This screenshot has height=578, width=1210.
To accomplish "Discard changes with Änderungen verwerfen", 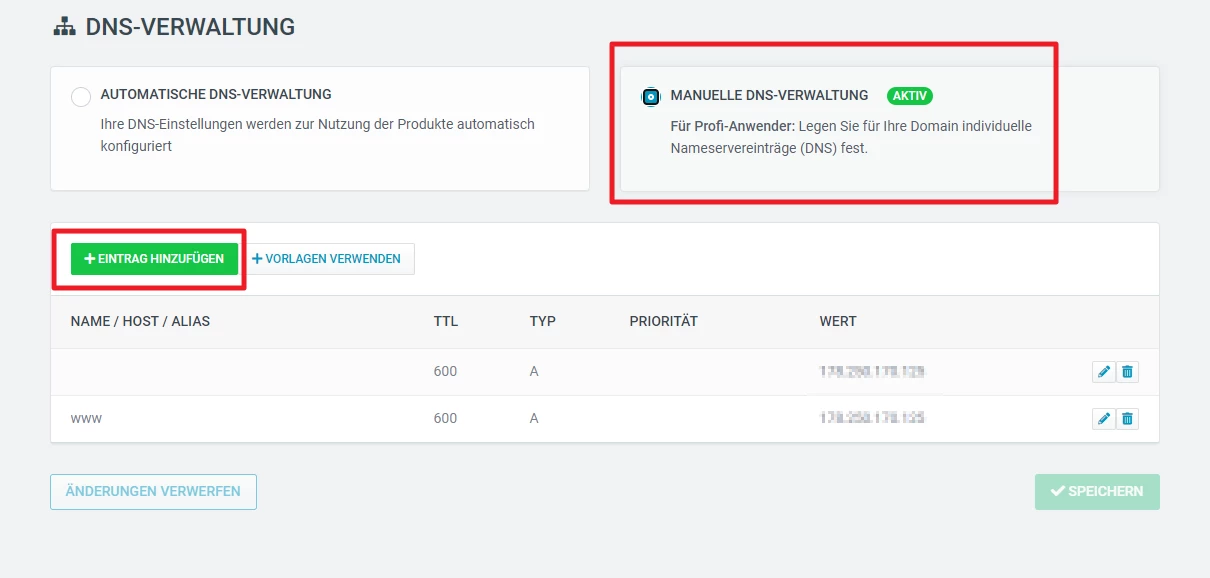I will [153, 492].
